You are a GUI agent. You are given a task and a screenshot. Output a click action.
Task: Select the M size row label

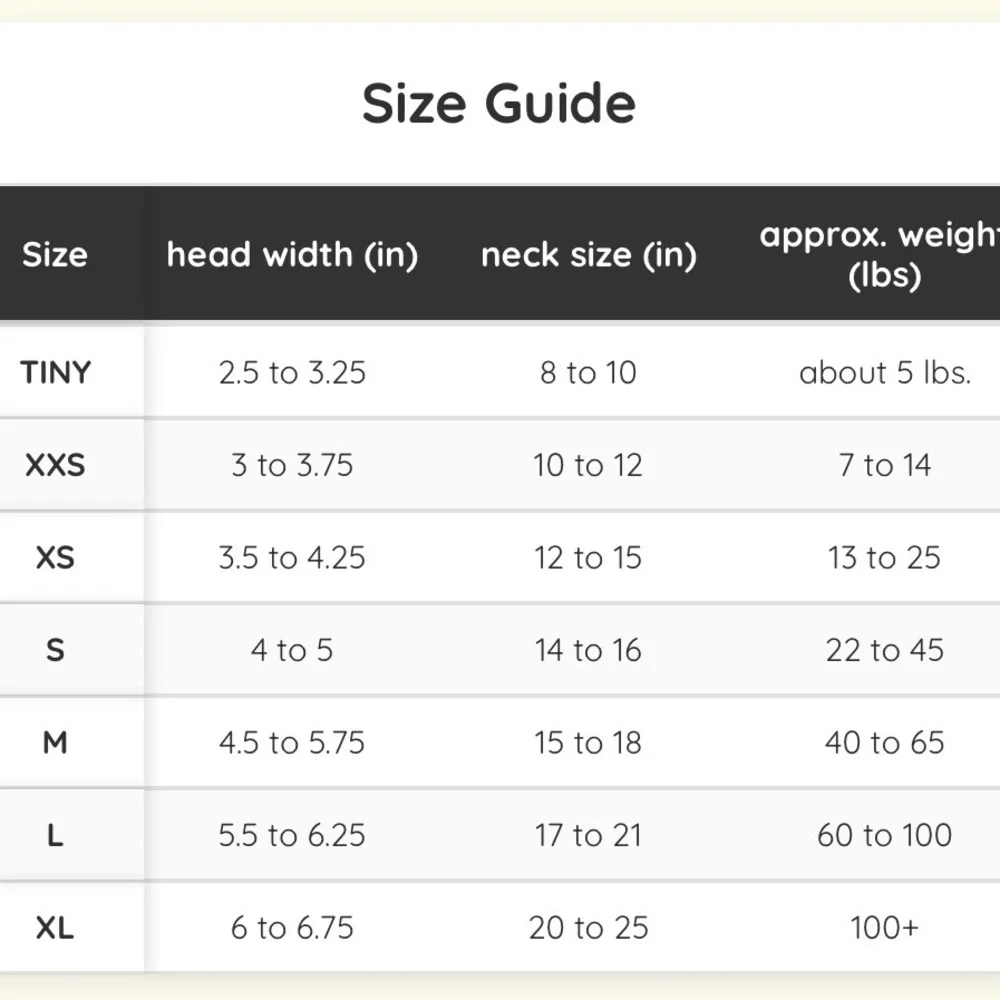tap(55, 742)
